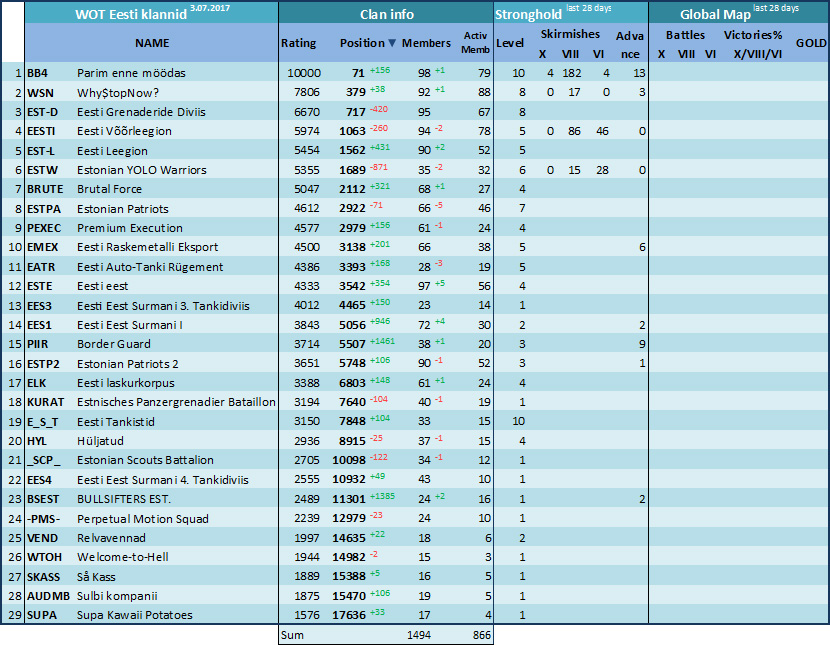Click clan name Eesti Grenaderide Diviis

coord(141,112)
